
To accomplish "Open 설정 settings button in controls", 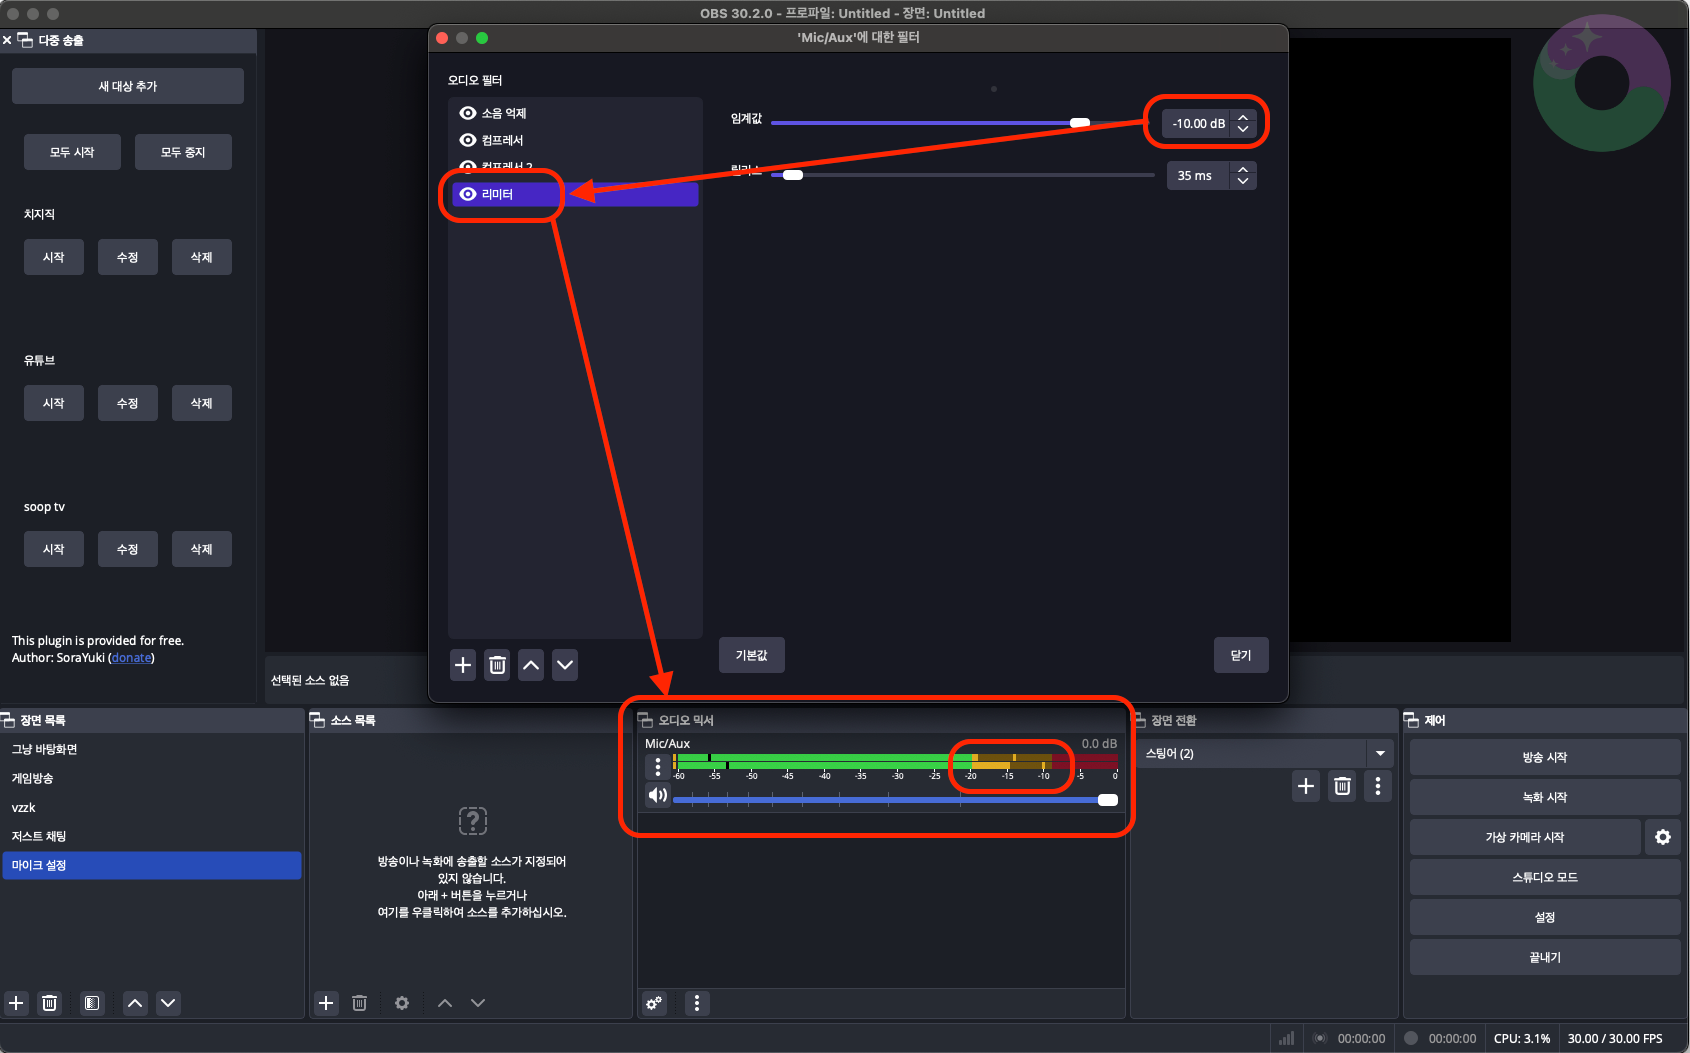I will click(1545, 917).
